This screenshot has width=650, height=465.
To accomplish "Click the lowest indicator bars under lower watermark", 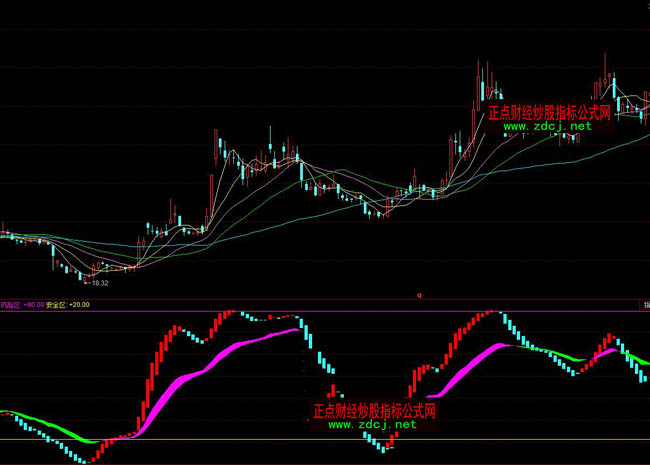I will tap(380, 446).
